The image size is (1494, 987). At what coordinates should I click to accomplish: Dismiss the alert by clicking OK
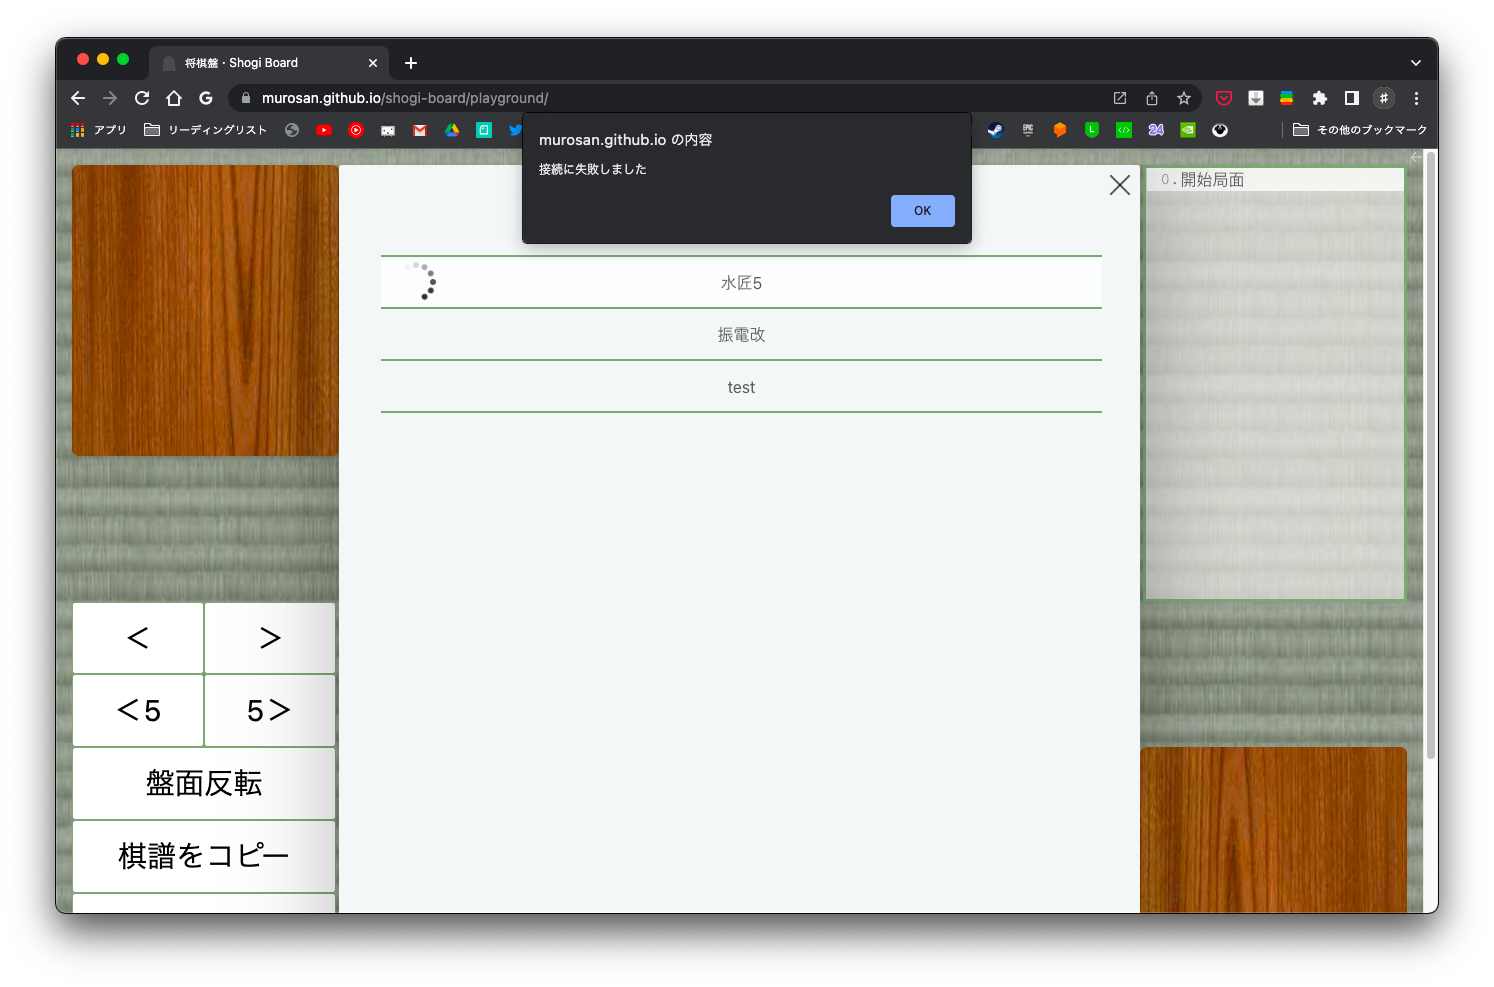[922, 211]
